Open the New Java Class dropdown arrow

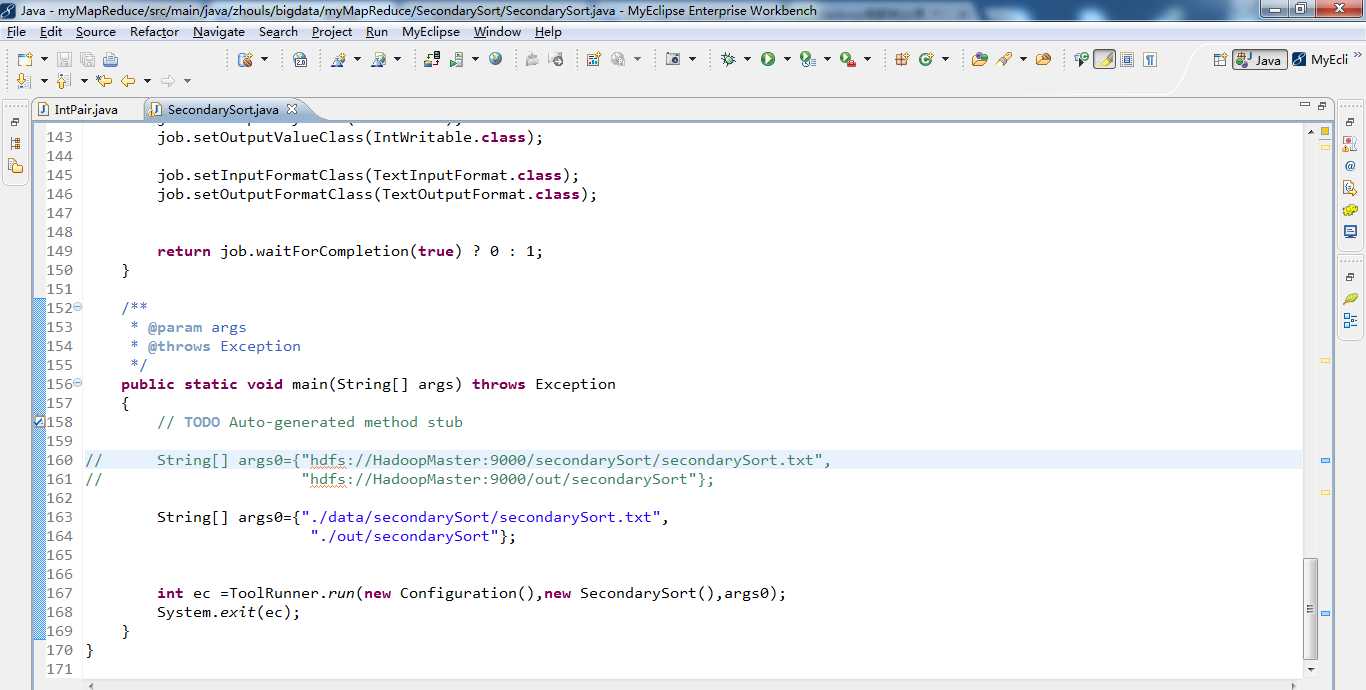(x=945, y=59)
